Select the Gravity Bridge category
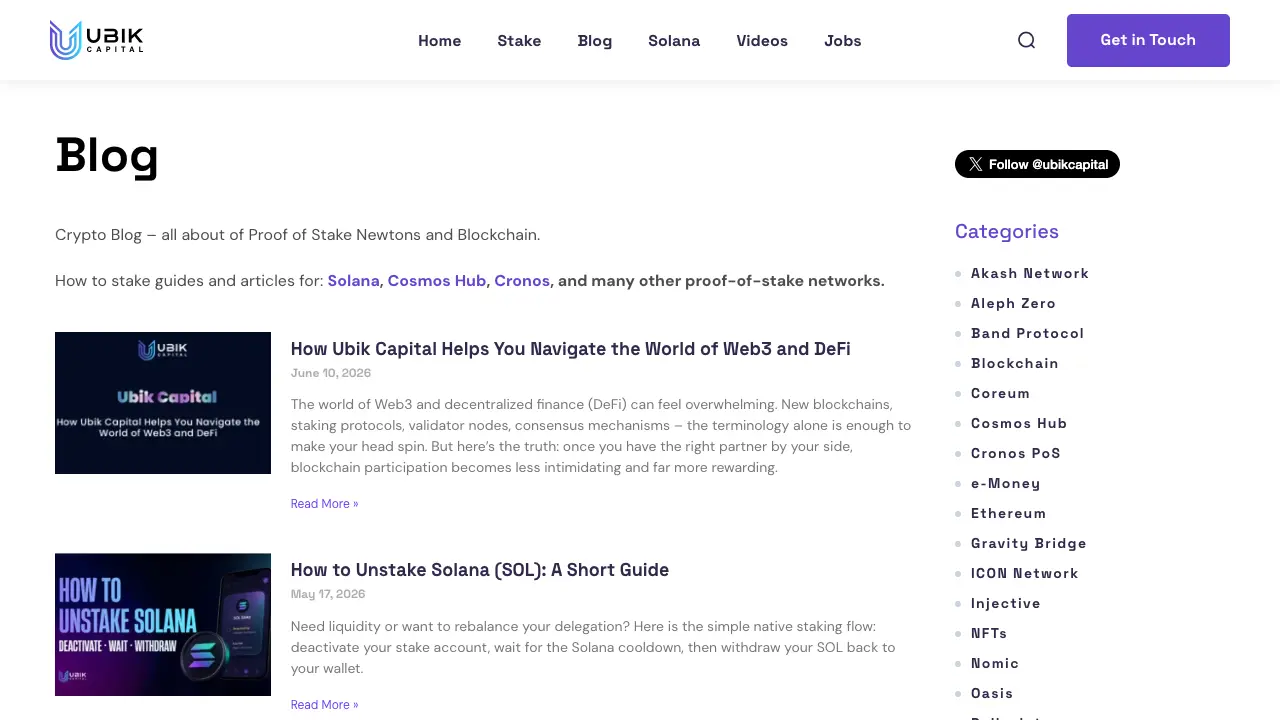This screenshot has height=720, width=1280. [x=1029, y=543]
